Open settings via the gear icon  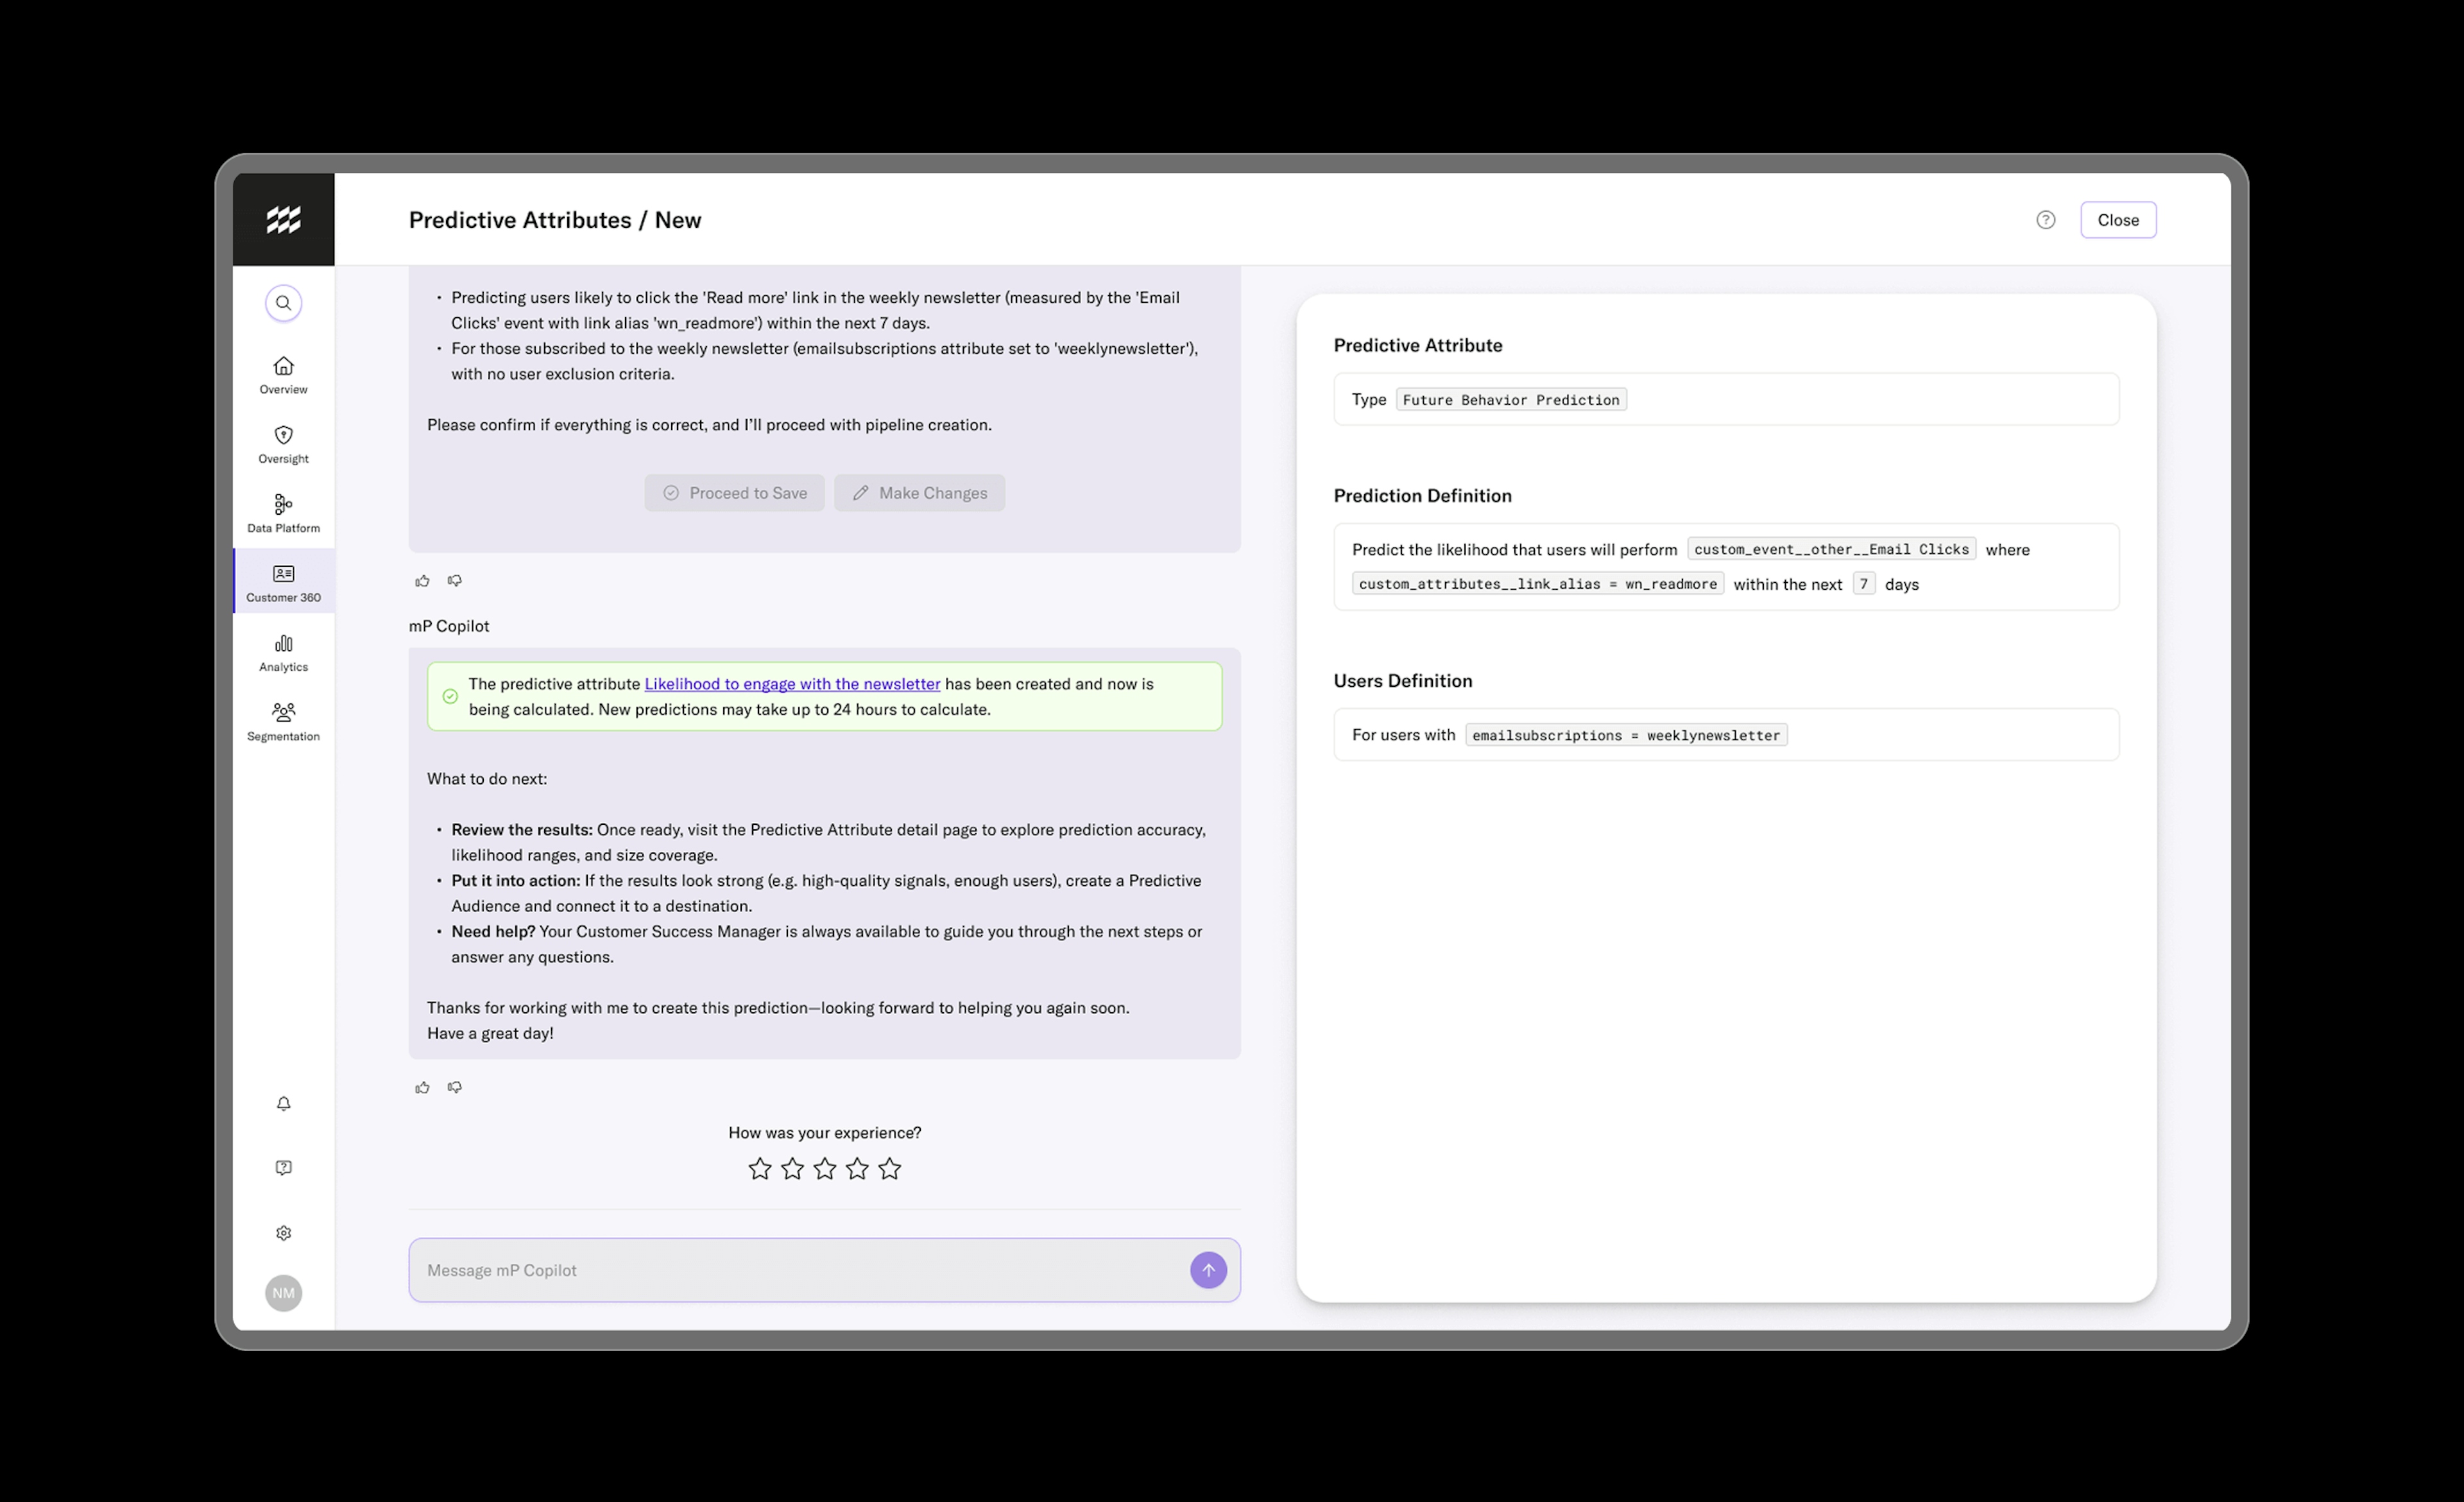283,1232
